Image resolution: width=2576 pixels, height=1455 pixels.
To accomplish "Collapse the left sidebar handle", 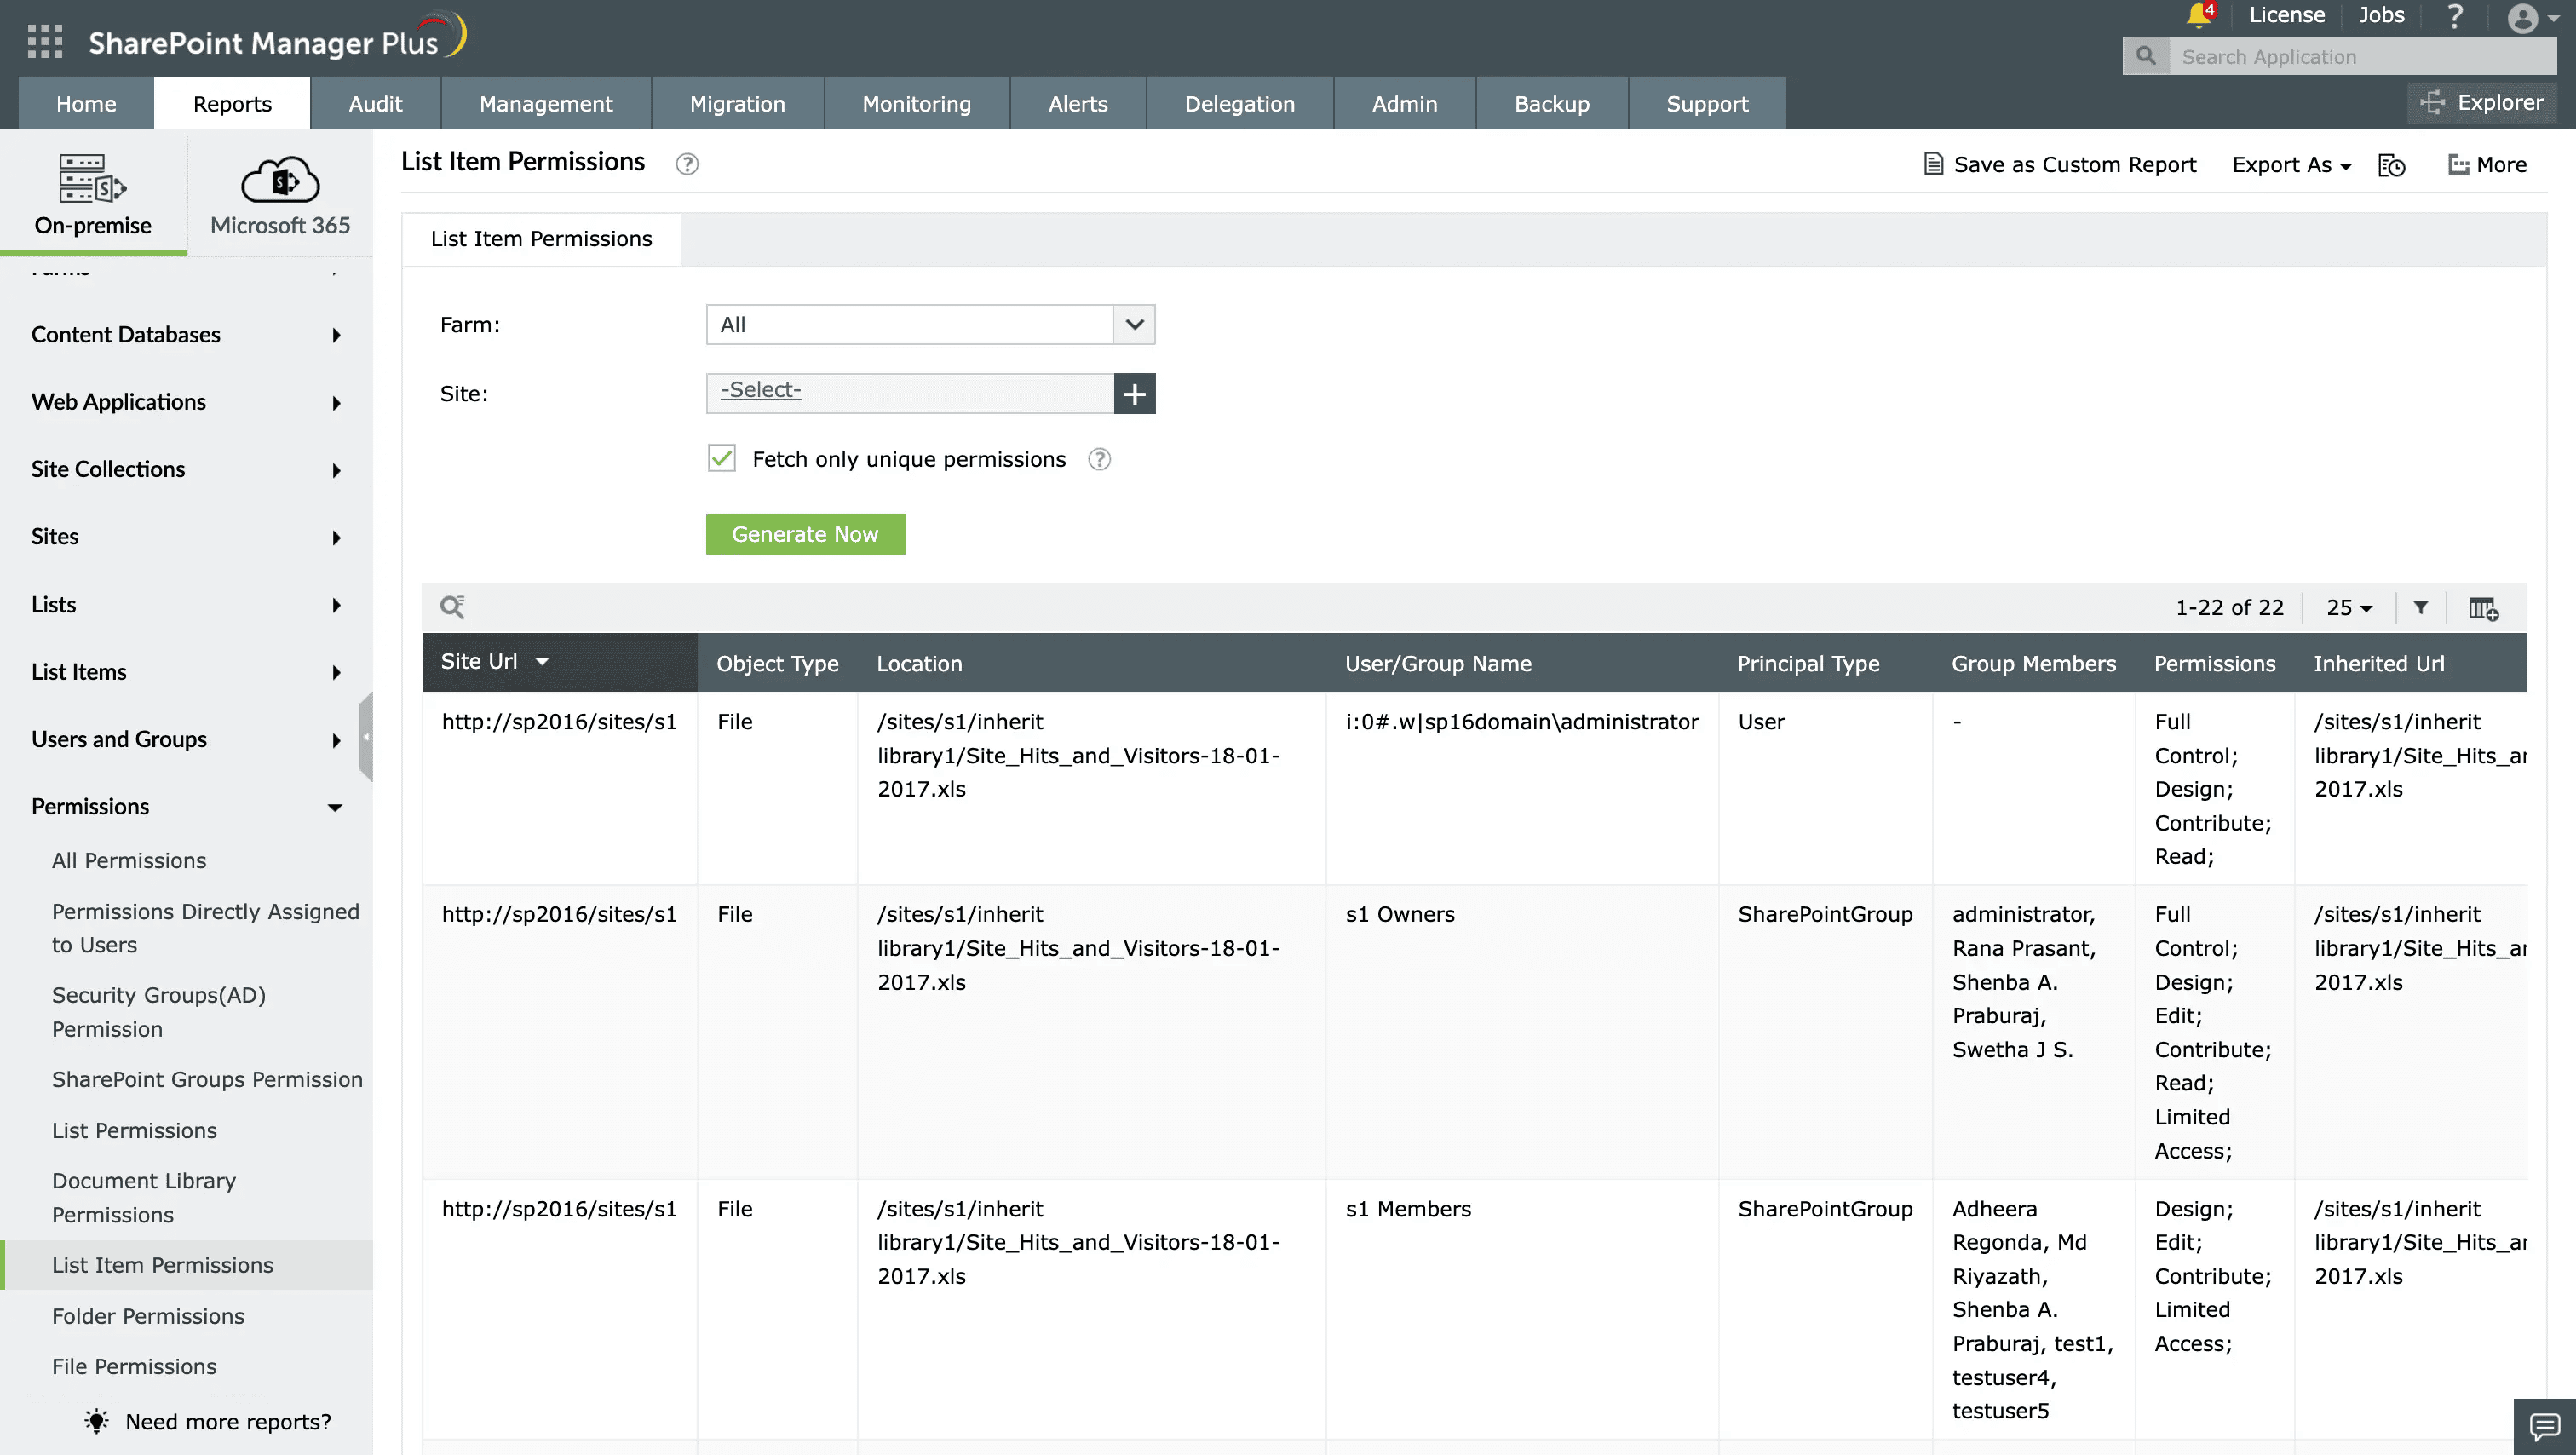I will point(366,737).
